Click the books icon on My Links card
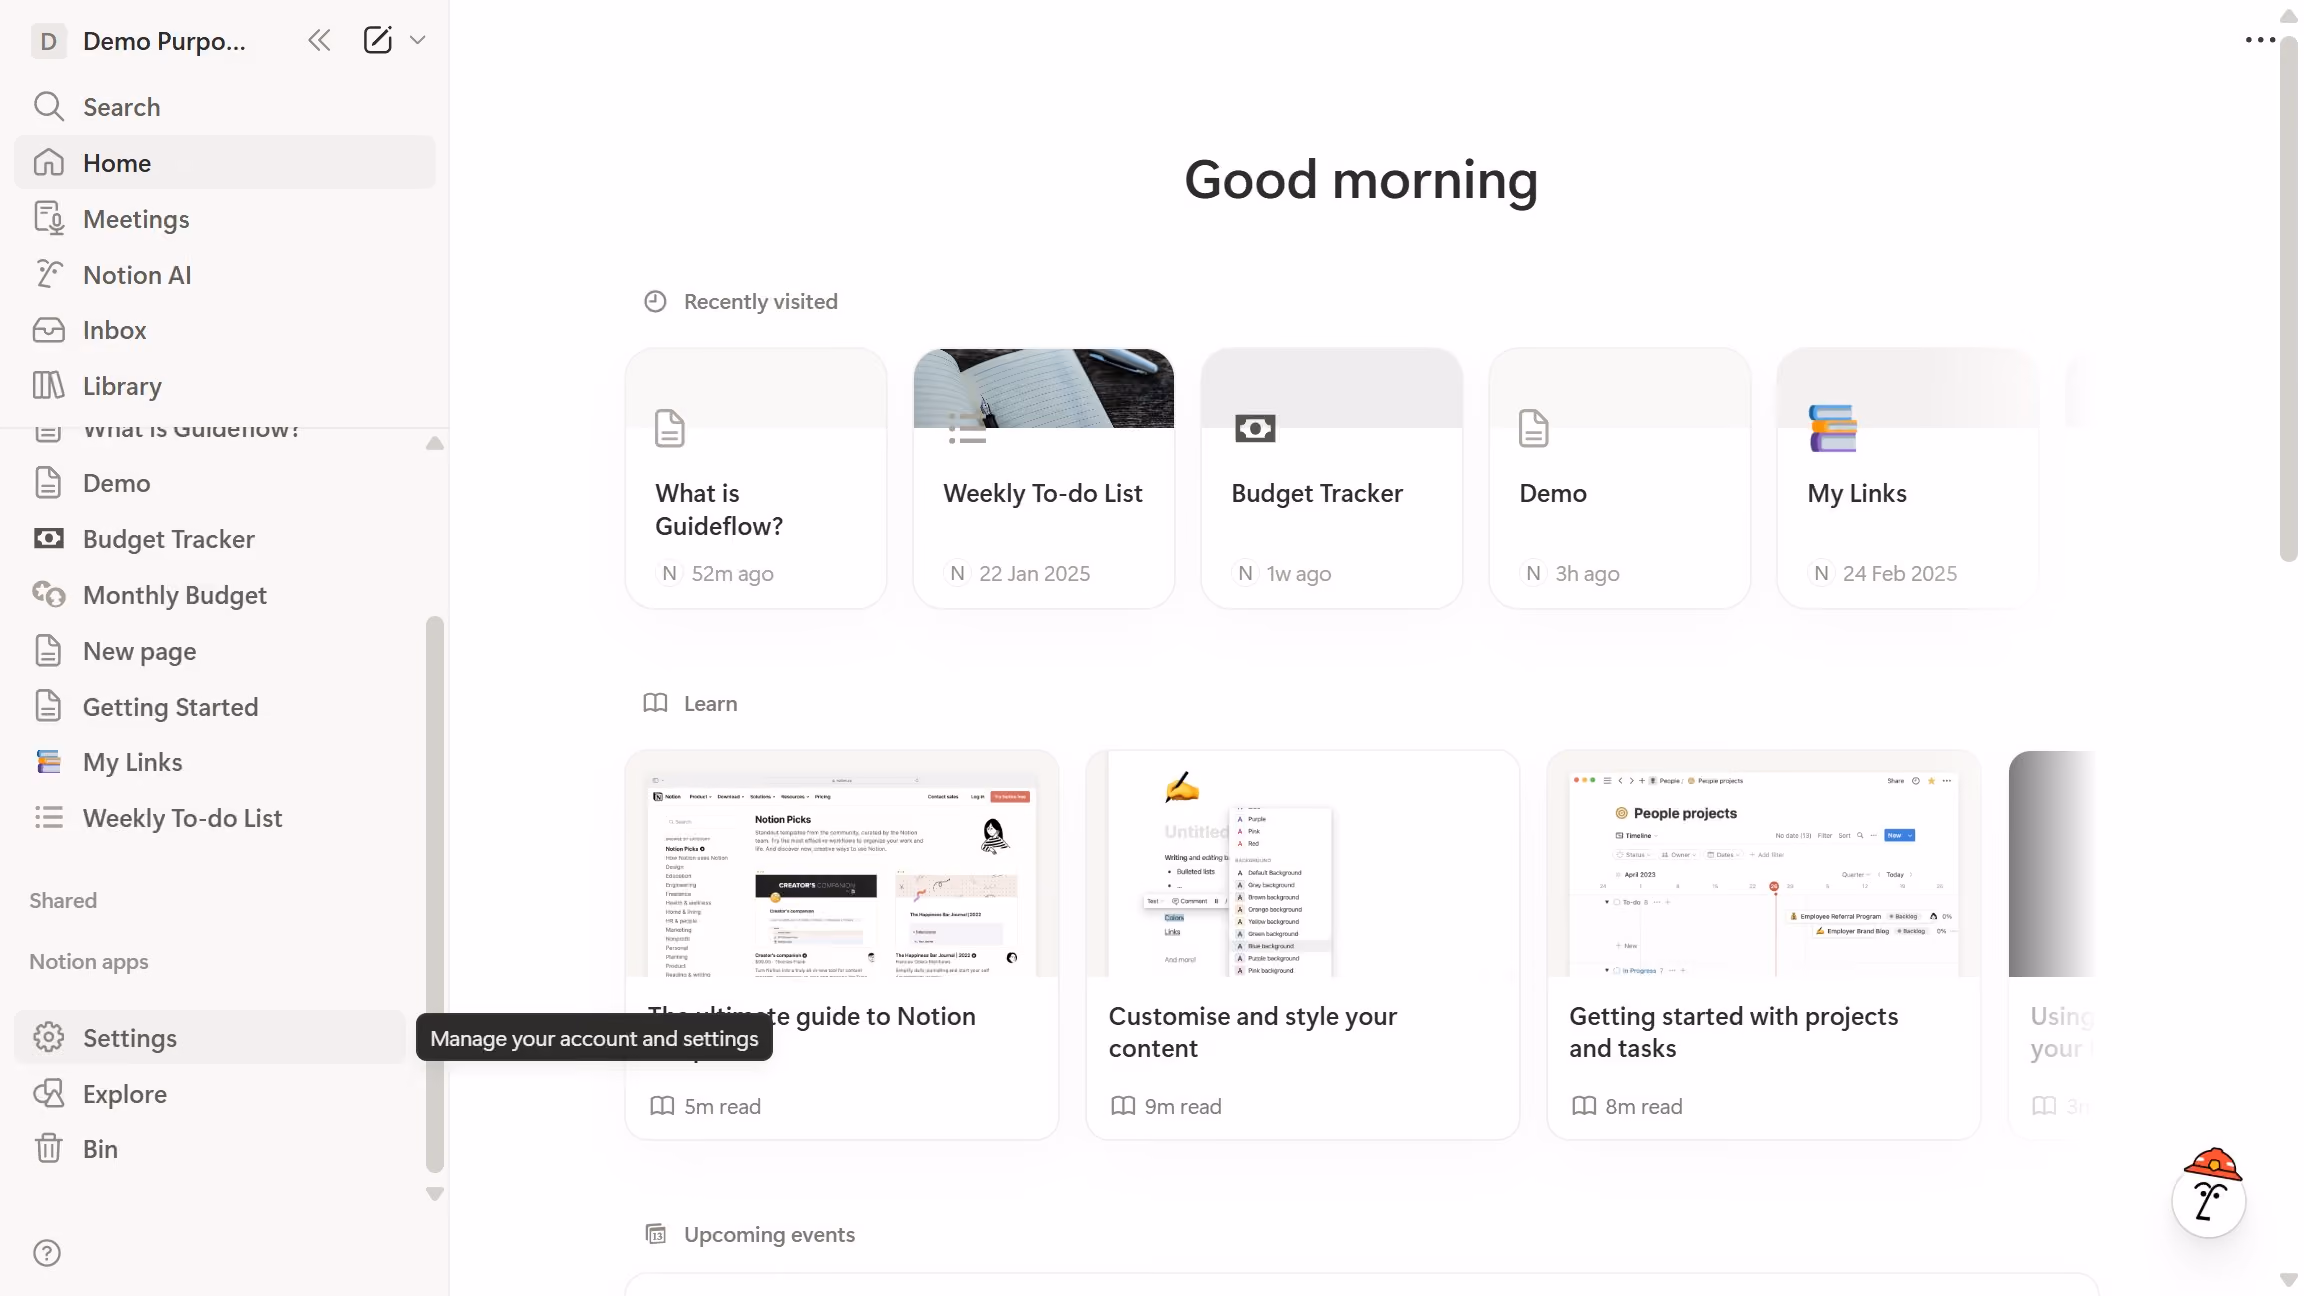Viewport: 2304px width, 1296px height. [1832, 428]
